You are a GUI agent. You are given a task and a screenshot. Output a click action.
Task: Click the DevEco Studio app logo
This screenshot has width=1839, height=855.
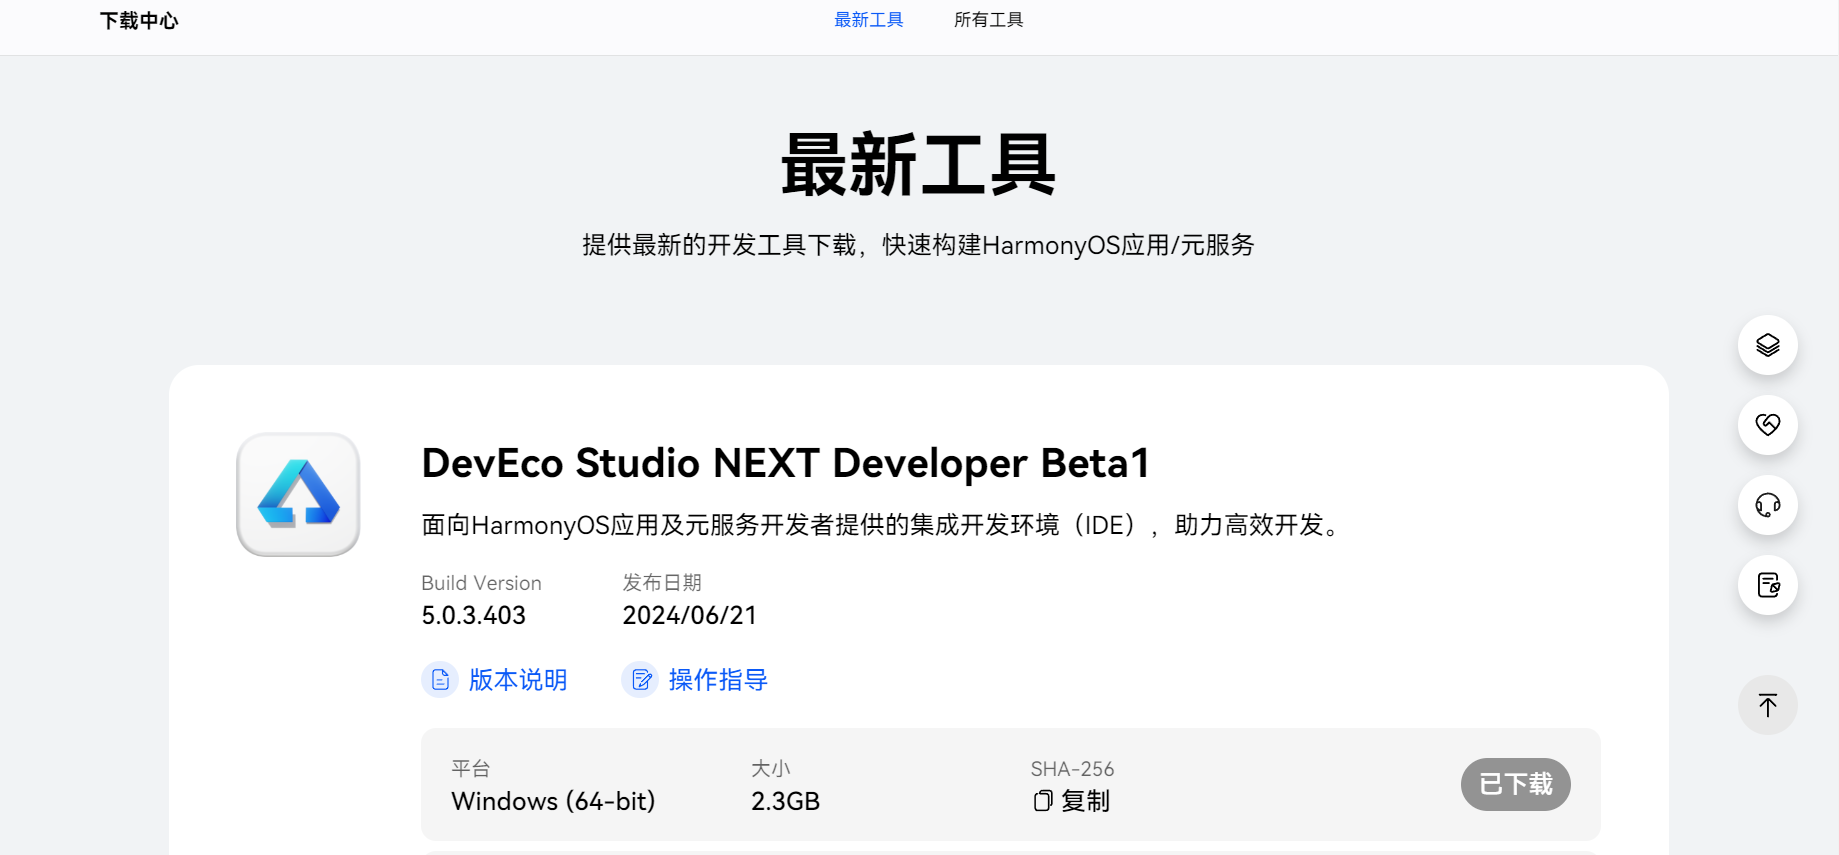(x=298, y=494)
